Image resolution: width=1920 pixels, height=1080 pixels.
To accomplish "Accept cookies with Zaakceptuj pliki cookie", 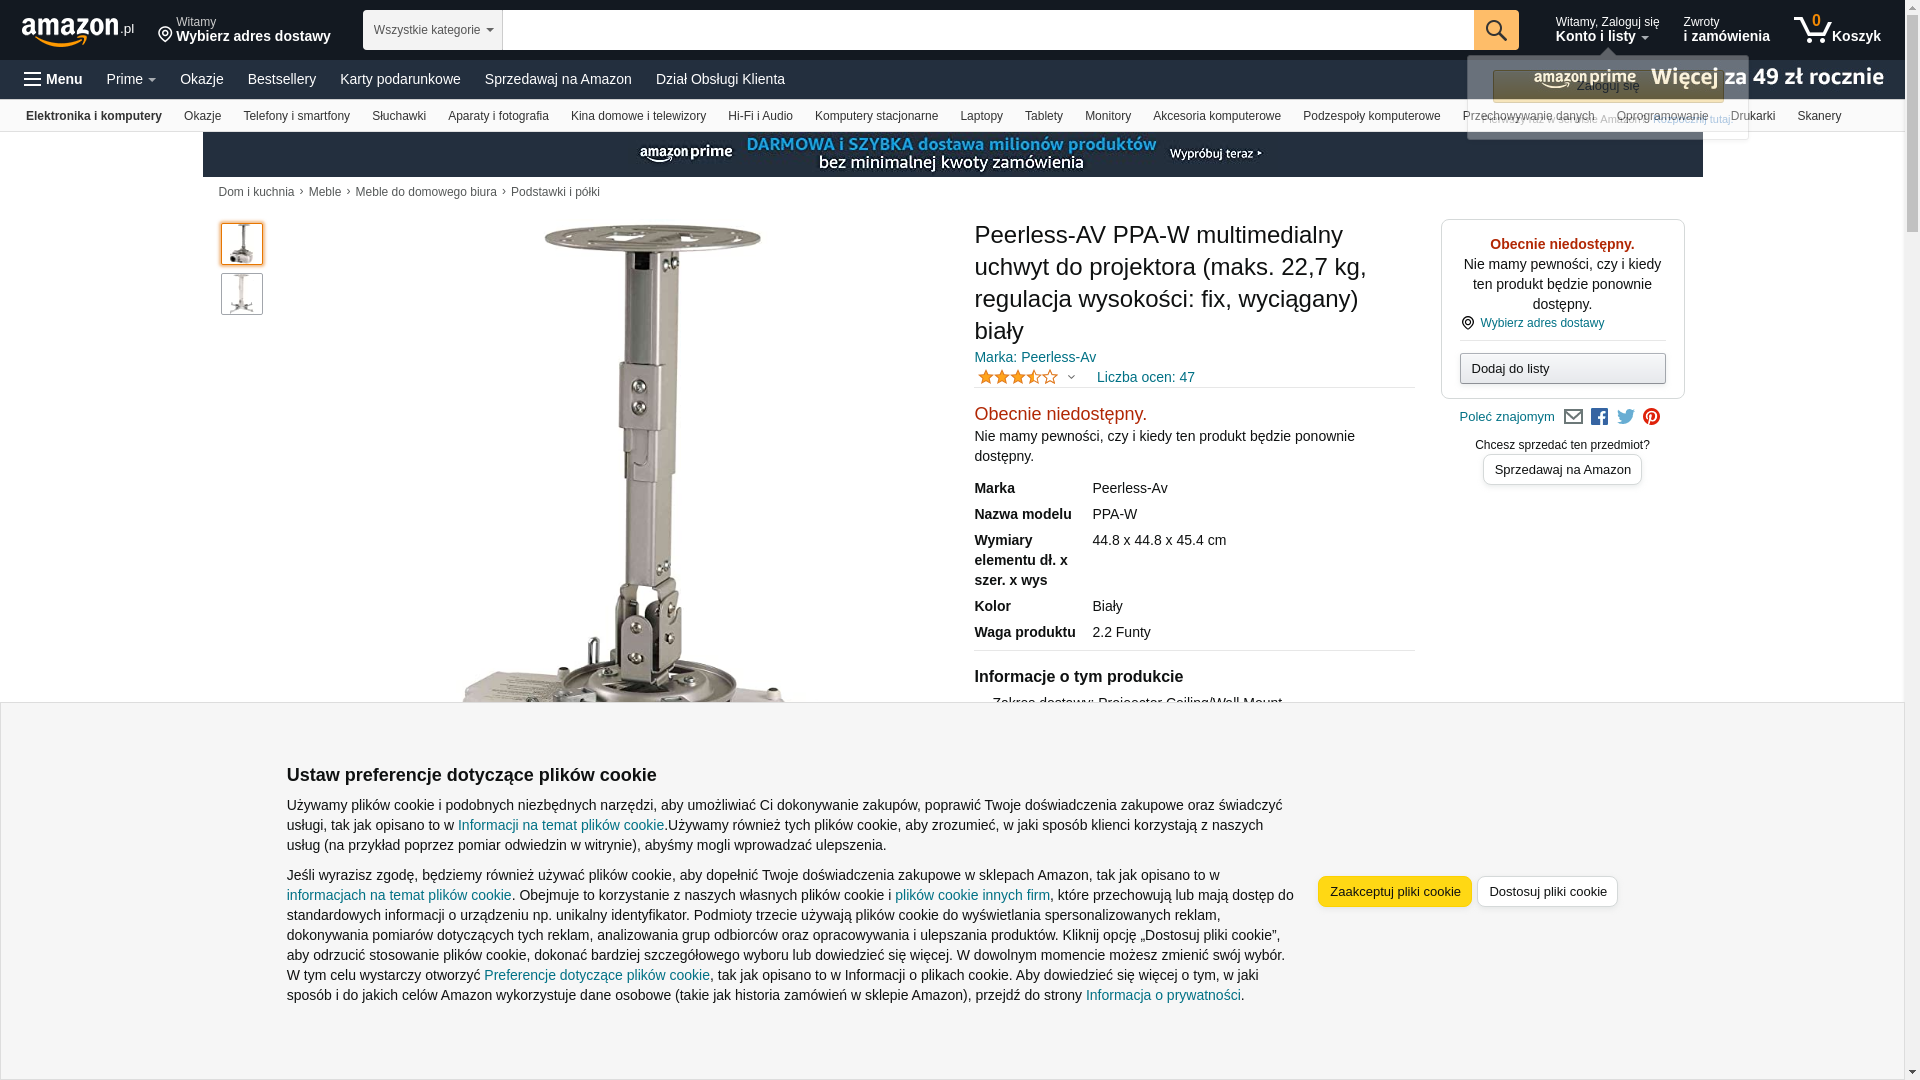I will 1394,892.
